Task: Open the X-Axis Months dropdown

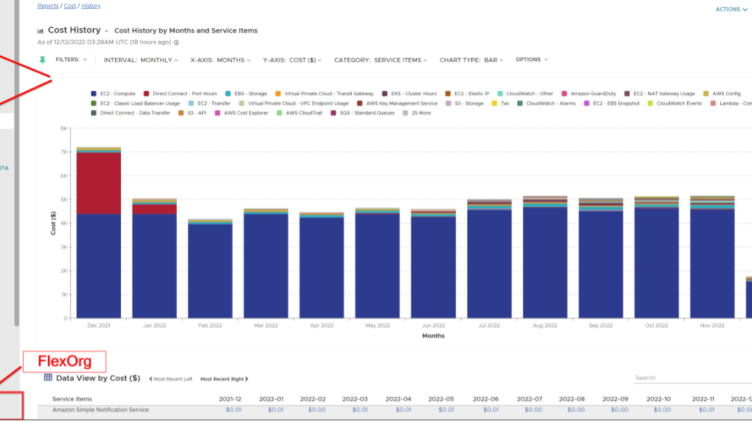Action: [x=220, y=60]
